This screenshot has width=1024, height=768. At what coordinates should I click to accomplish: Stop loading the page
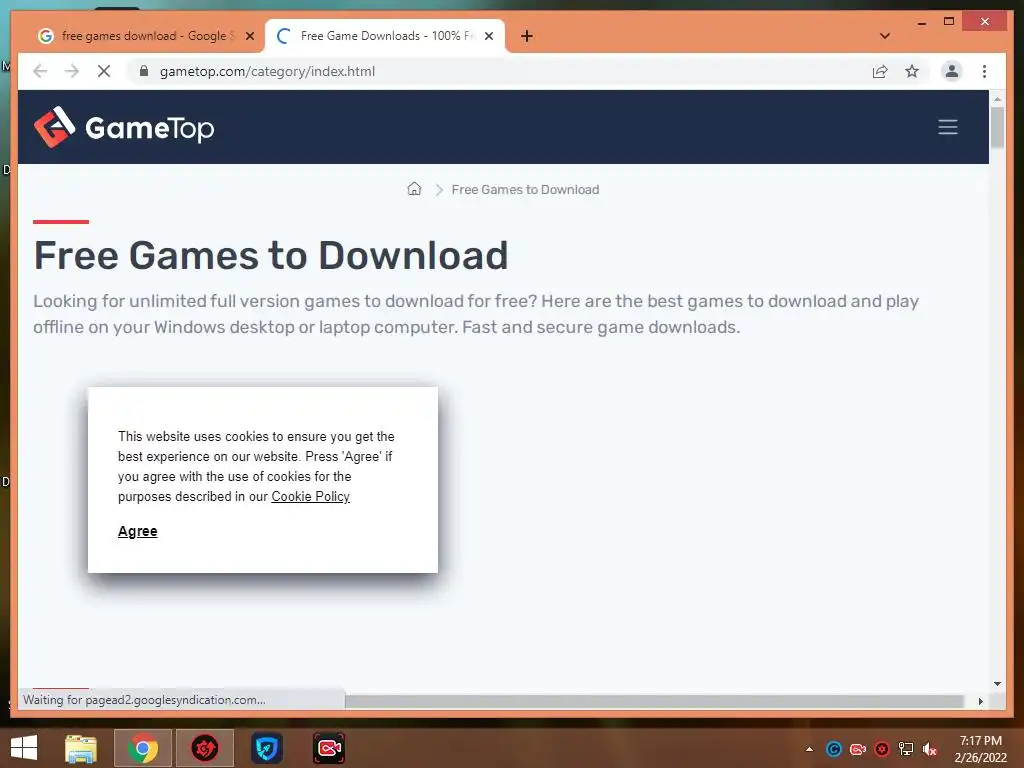point(104,71)
